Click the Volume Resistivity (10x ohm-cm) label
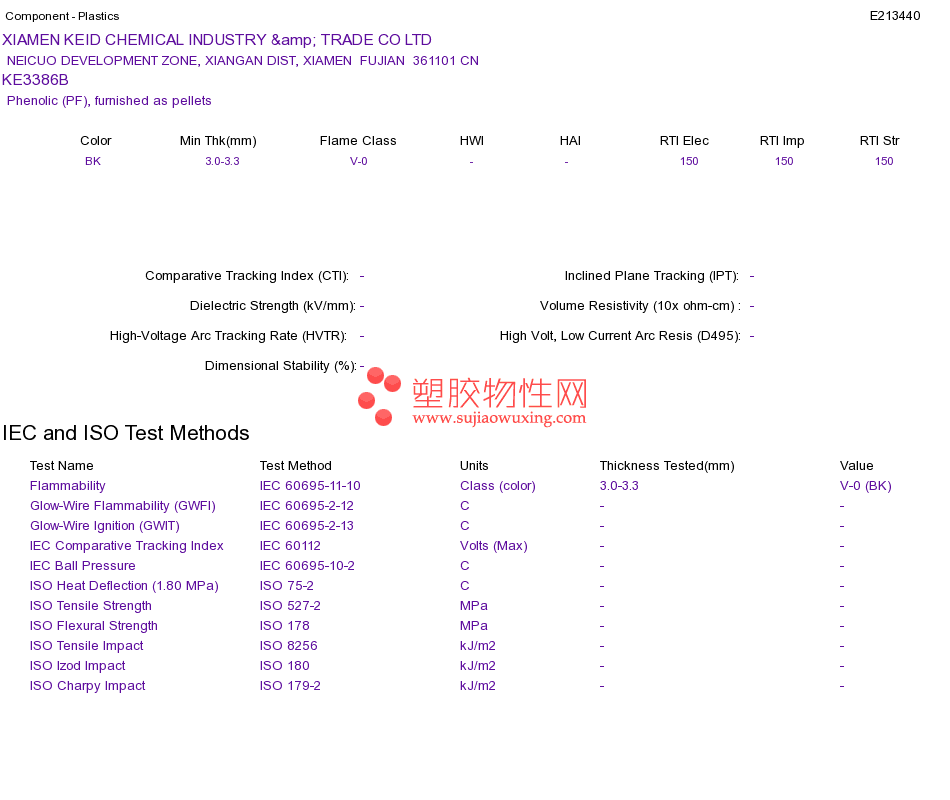Image resolution: width=950 pixels, height=800 pixels. click(640, 305)
